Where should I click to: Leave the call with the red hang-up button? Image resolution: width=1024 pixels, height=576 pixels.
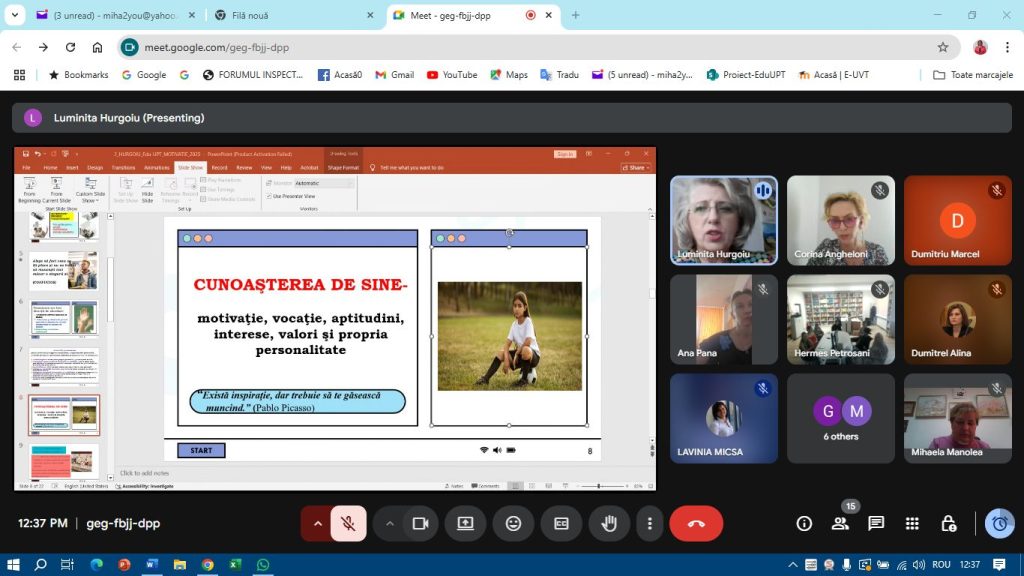tap(696, 523)
